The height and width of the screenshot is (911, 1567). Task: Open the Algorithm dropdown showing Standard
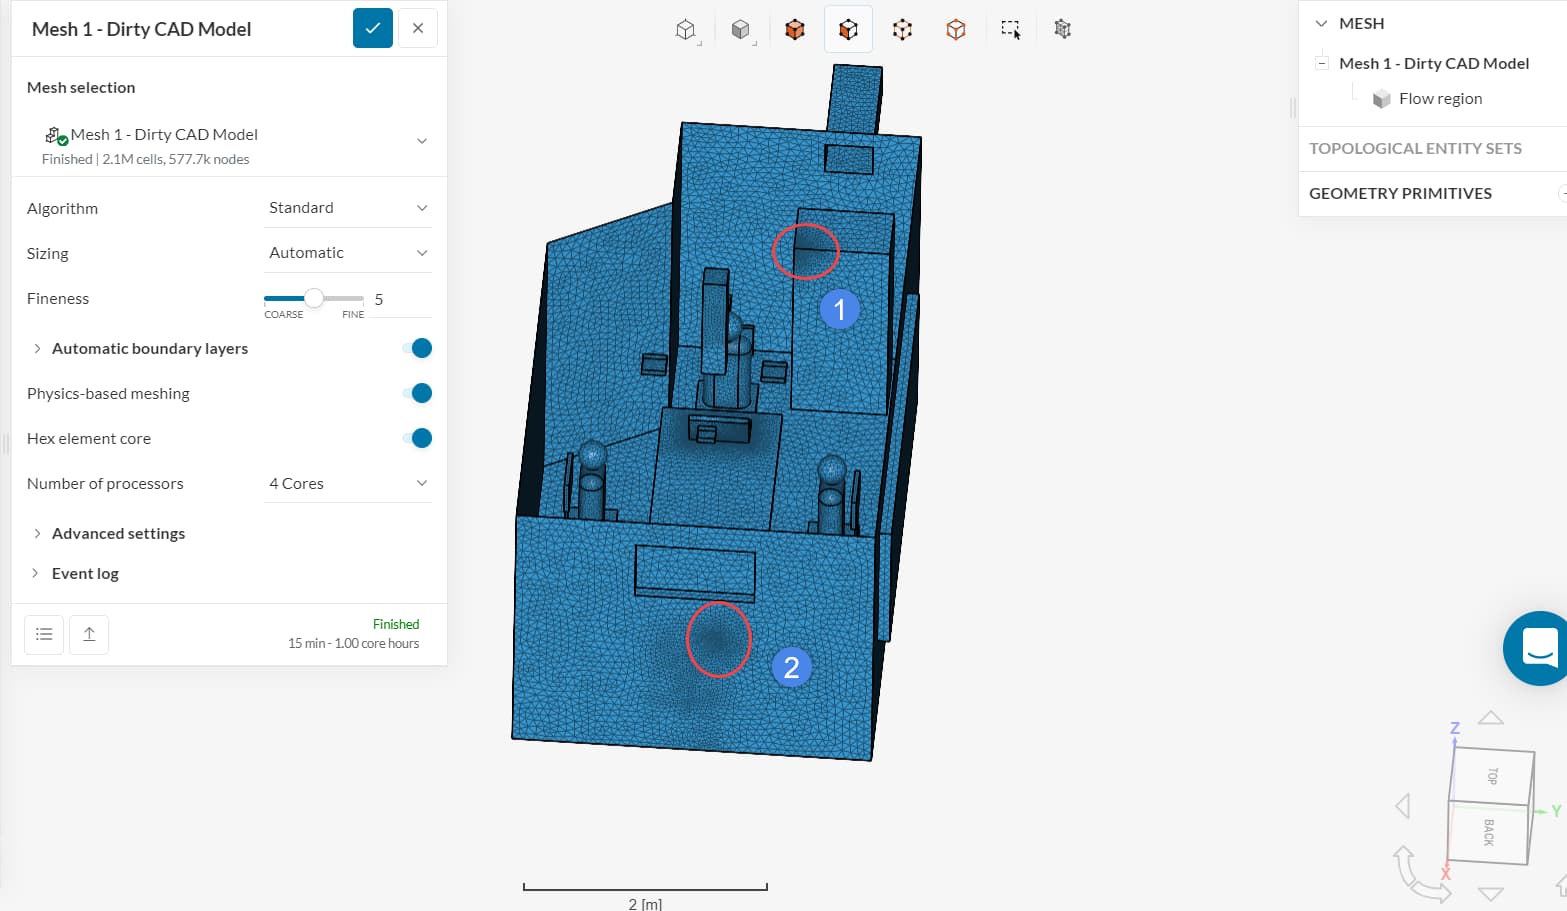[347, 207]
